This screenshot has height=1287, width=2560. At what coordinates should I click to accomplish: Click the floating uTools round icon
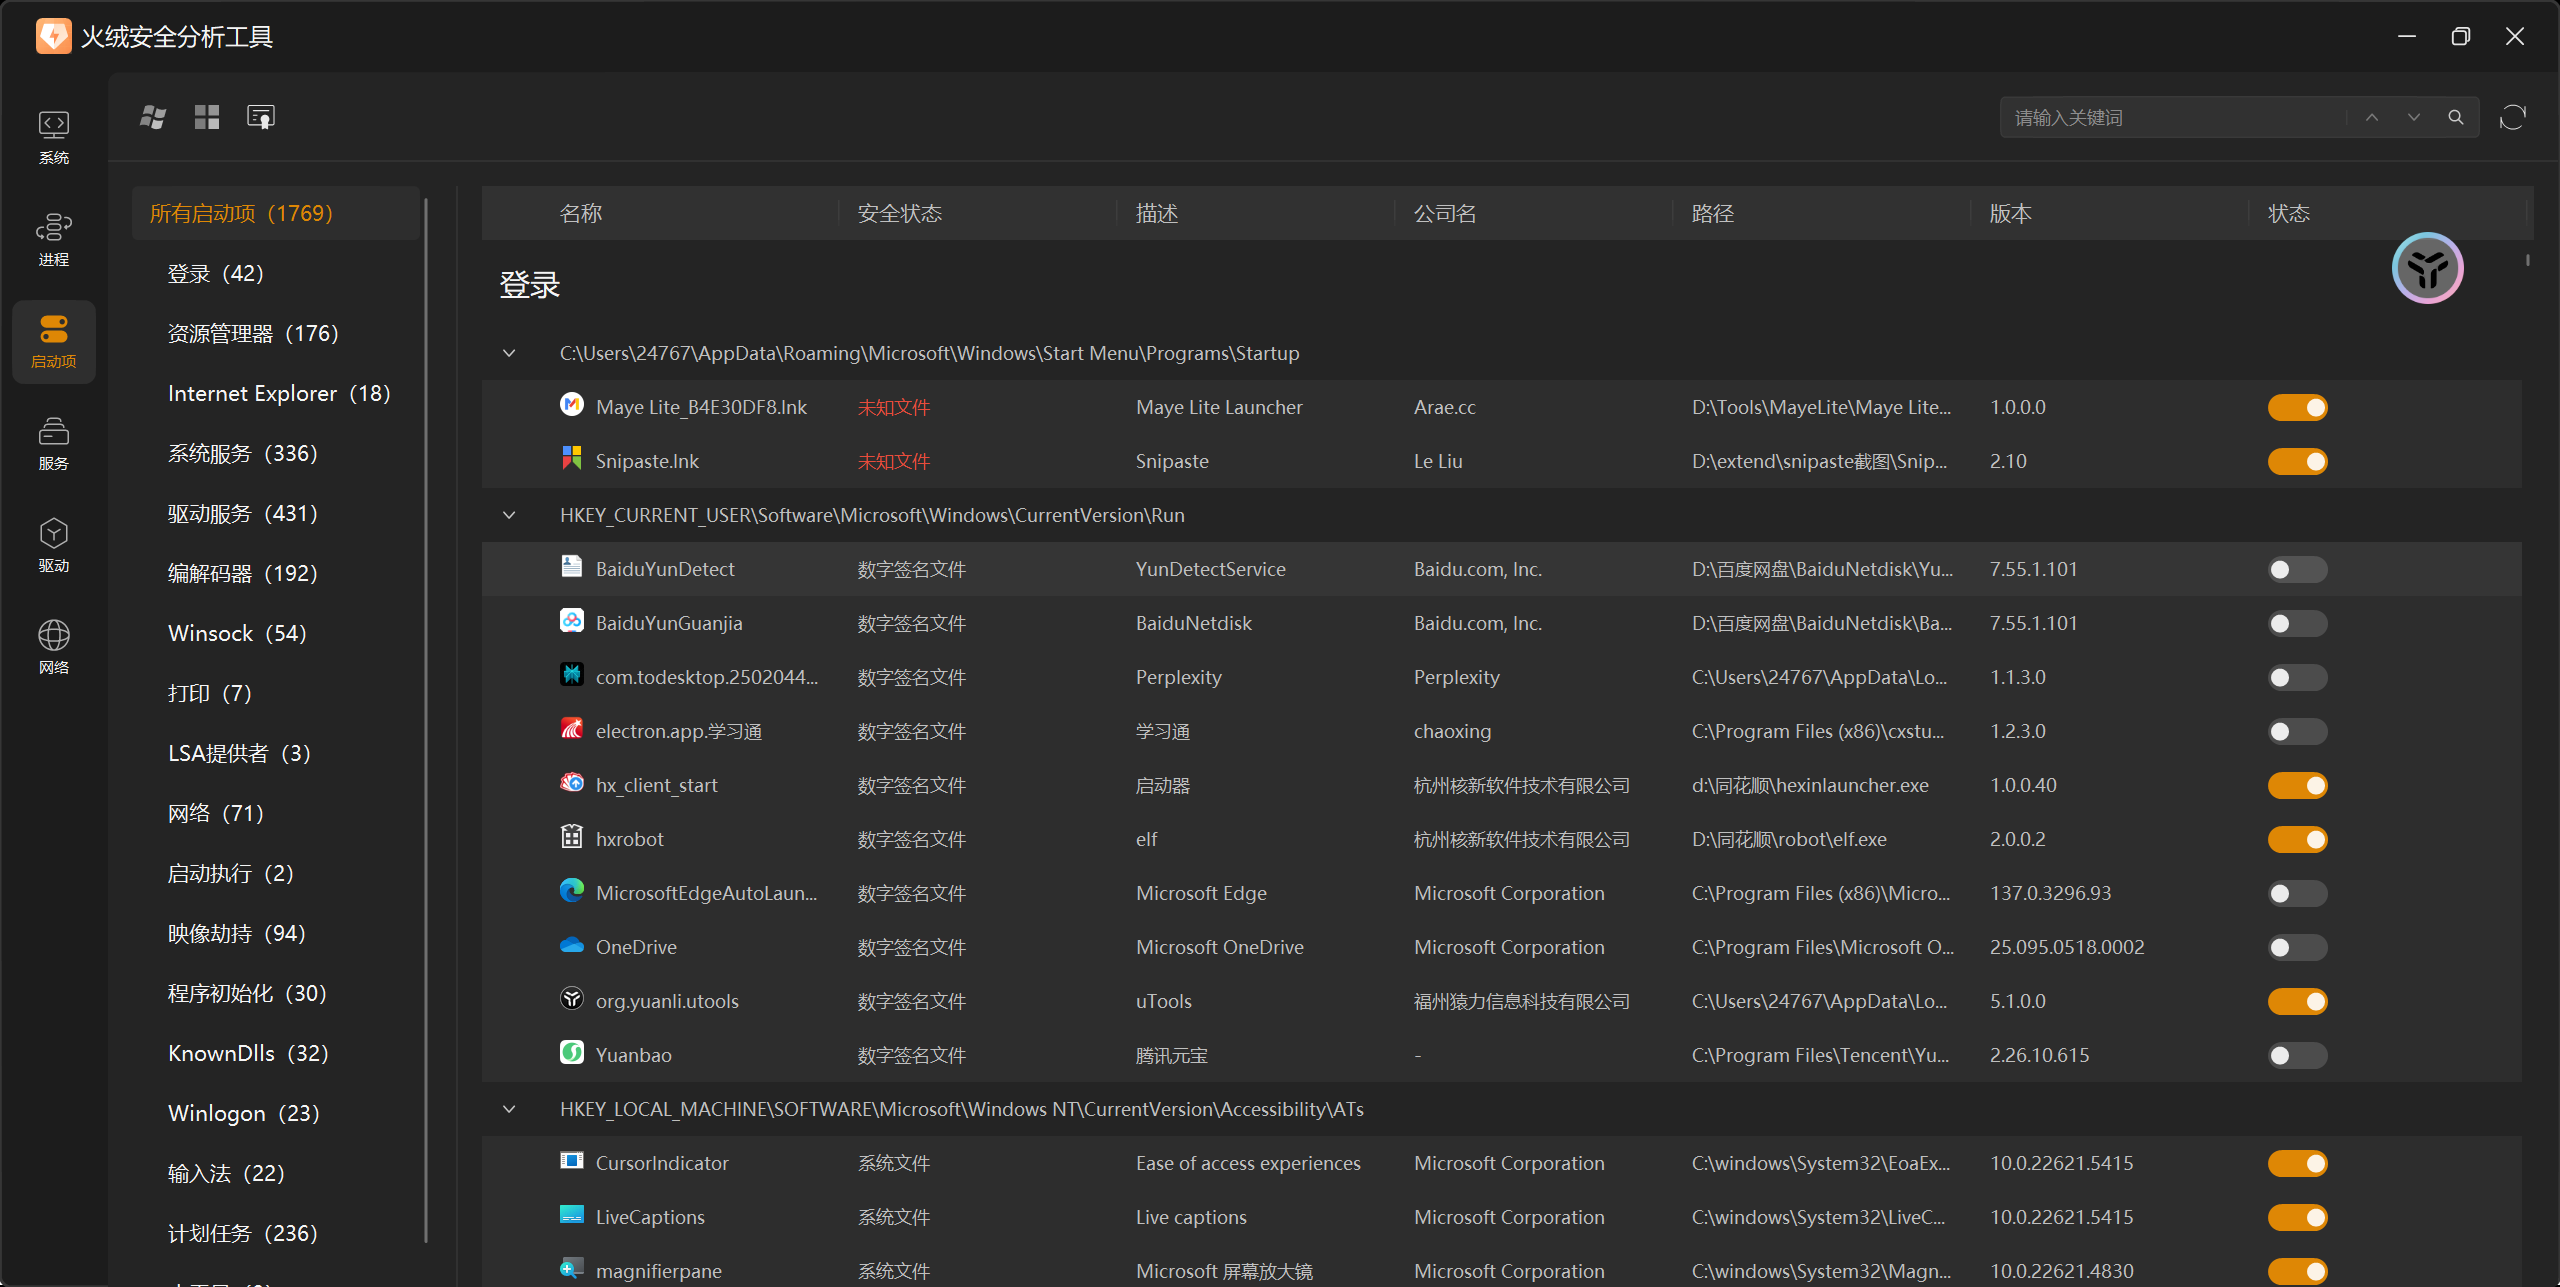[x=2427, y=268]
